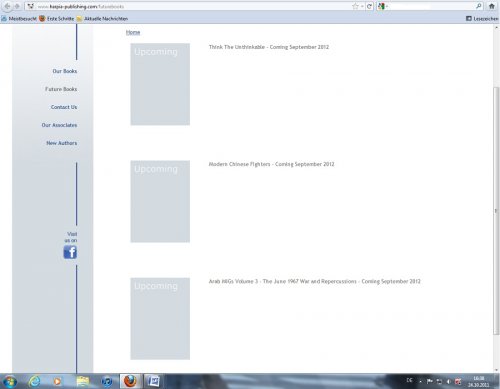Switch to Firefox in the taskbar
The height and width of the screenshot is (389, 500).
(x=130, y=381)
